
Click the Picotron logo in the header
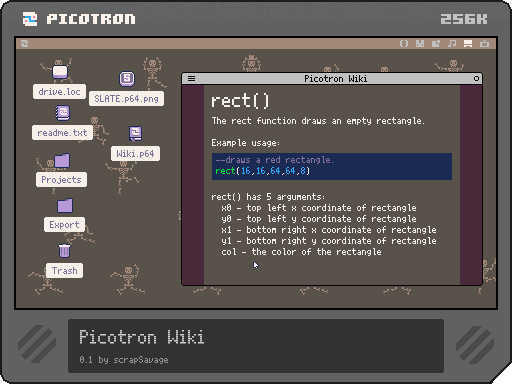79,19
